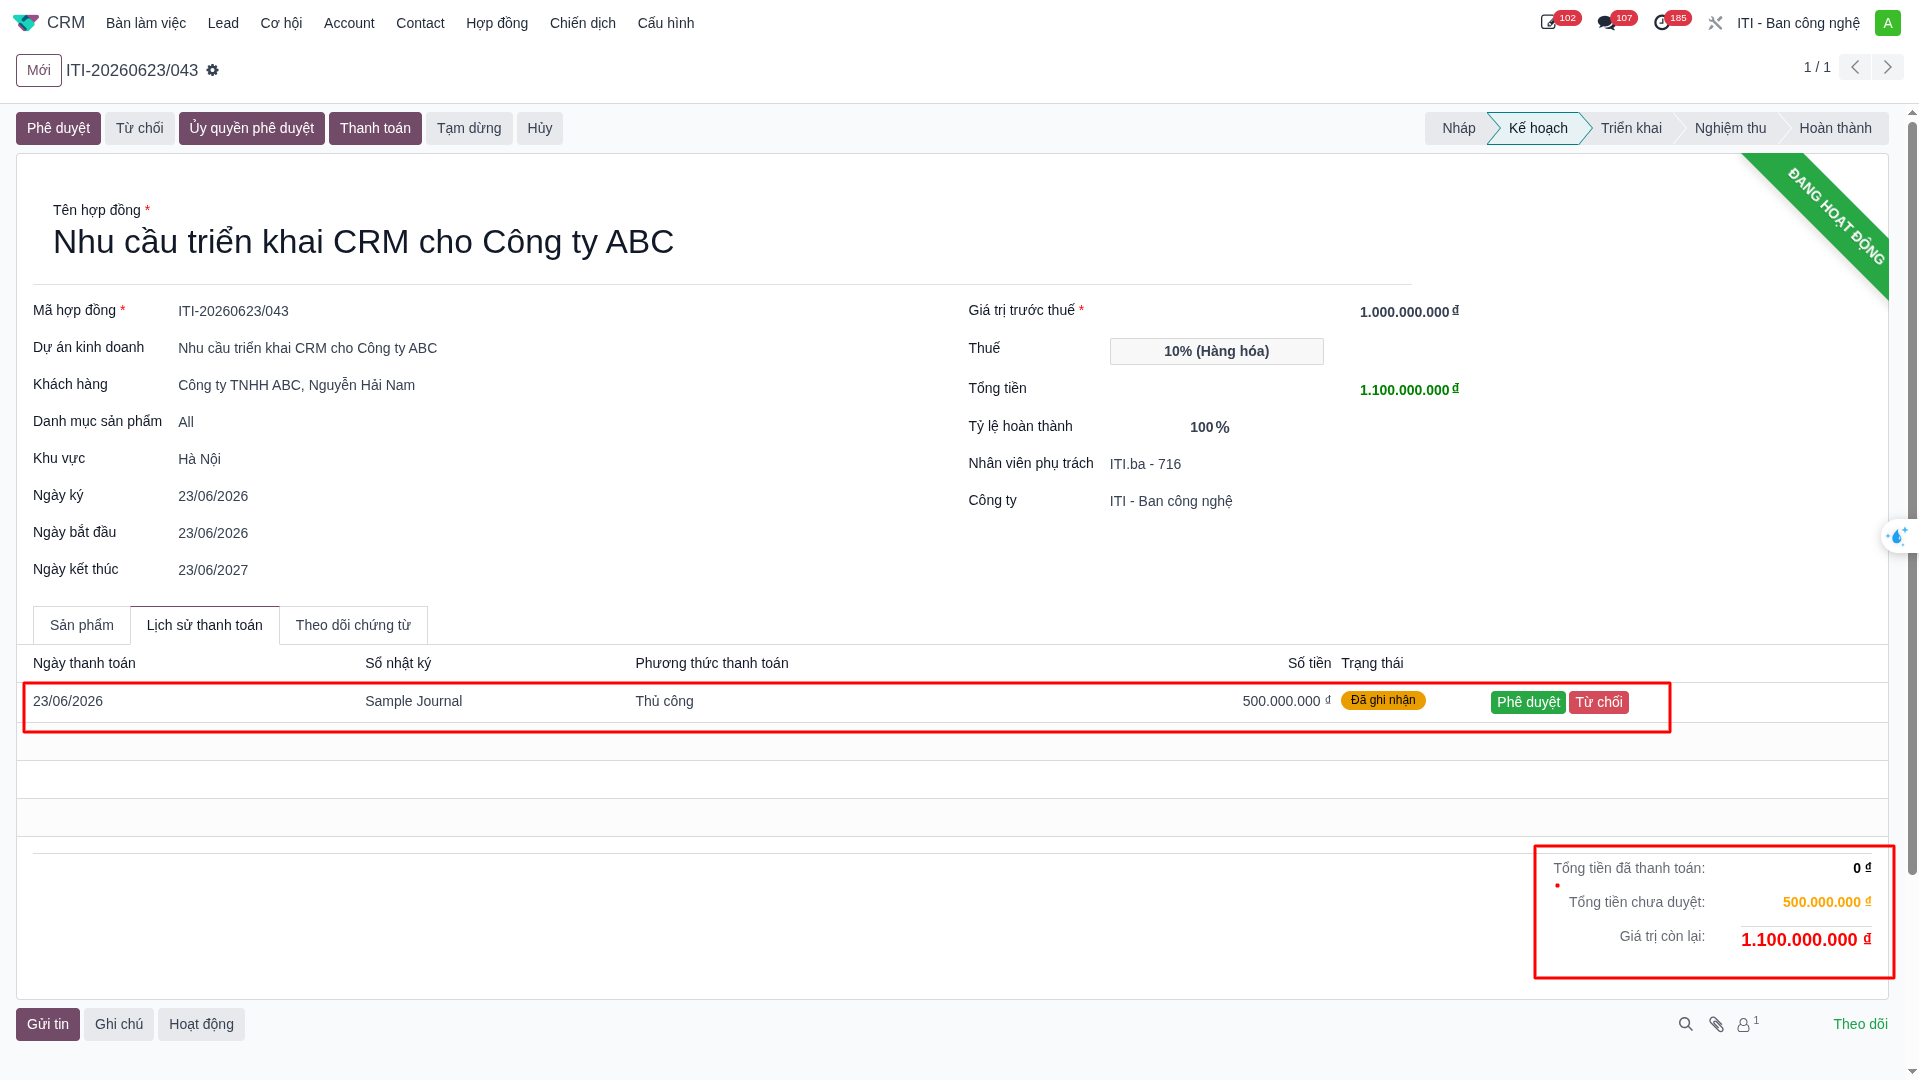
Task: Select the Lịch sử thanh toán tab
Action: [x=205, y=625]
